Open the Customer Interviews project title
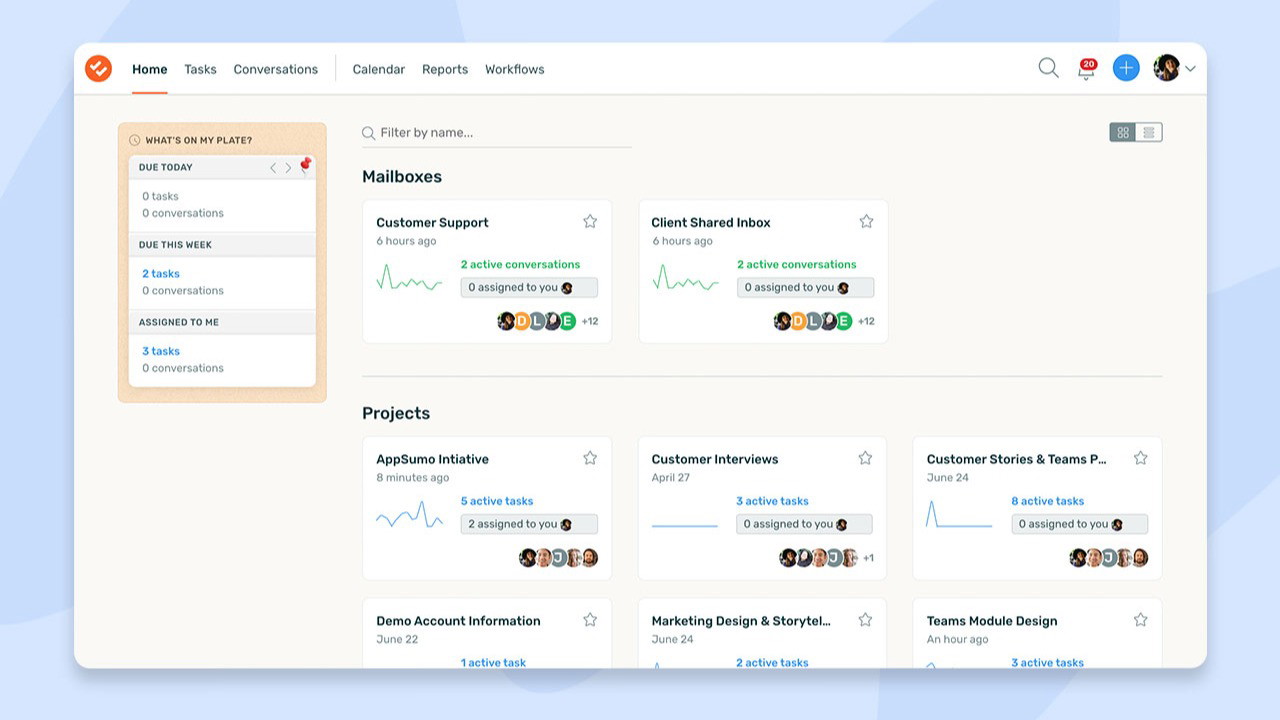 [x=715, y=459]
